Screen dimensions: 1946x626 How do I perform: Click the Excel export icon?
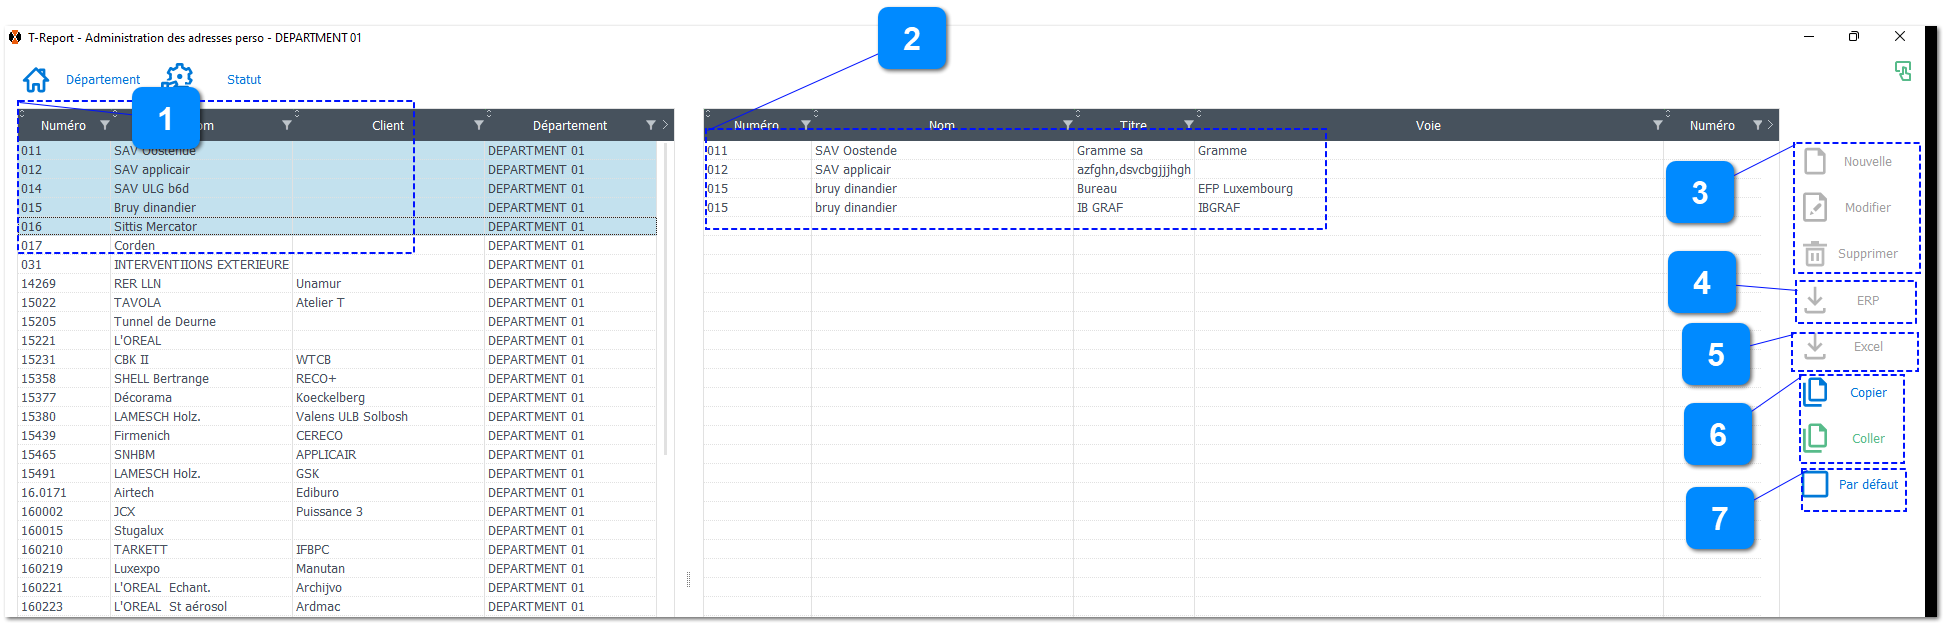[x=1815, y=346]
